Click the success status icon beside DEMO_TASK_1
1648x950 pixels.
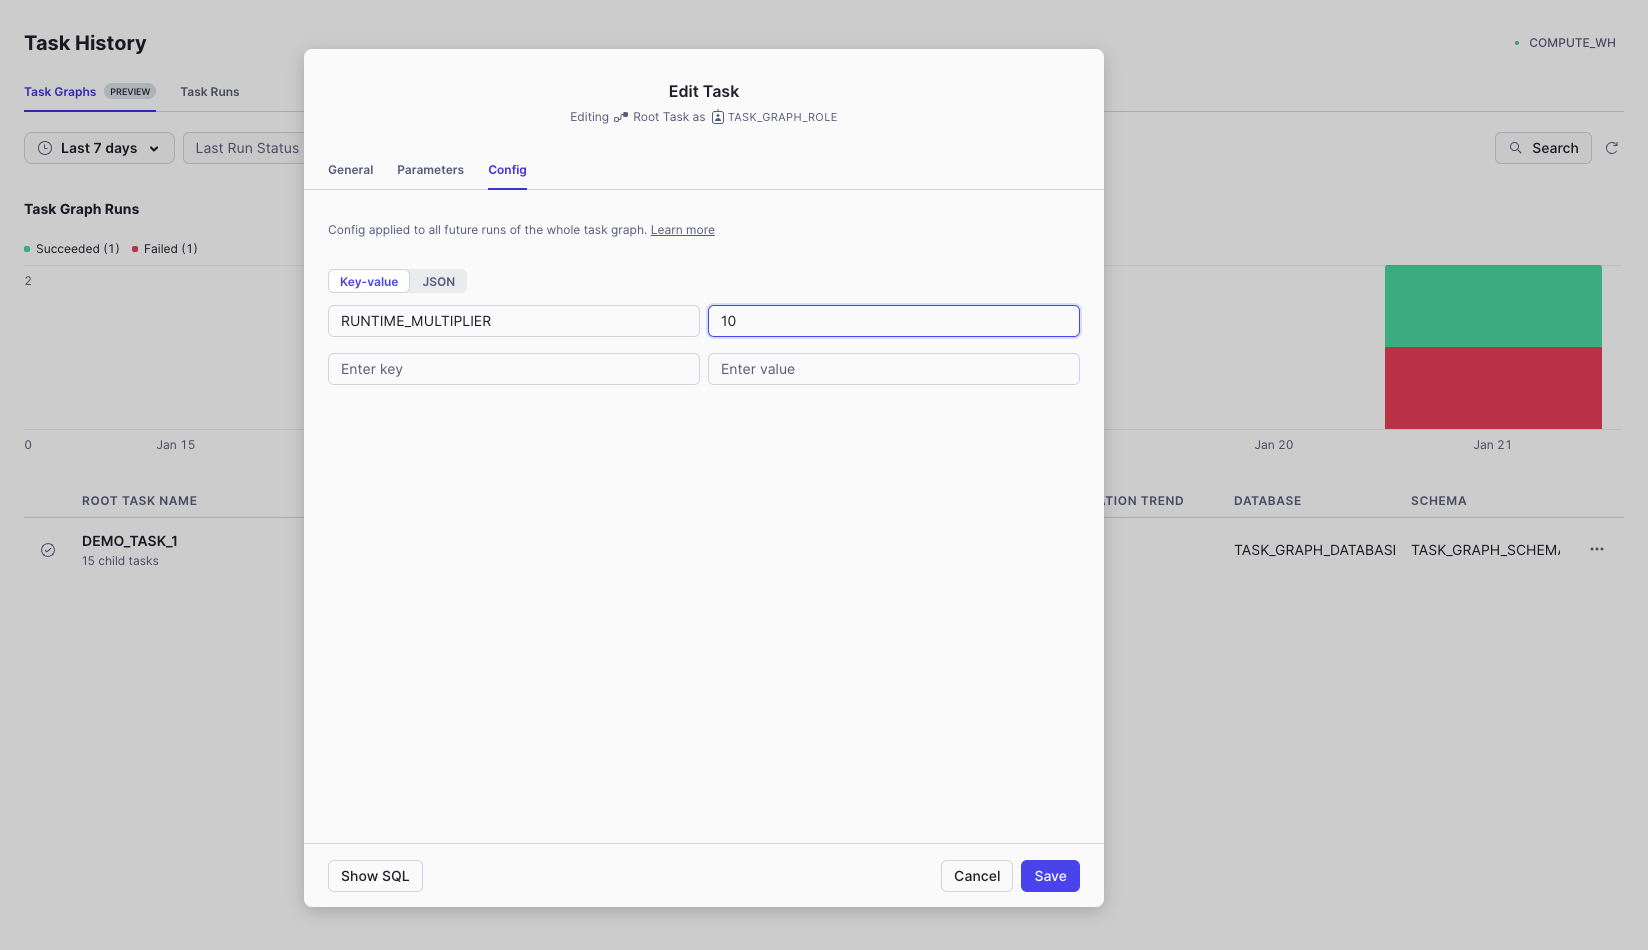pyautogui.click(x=48, y=550)
